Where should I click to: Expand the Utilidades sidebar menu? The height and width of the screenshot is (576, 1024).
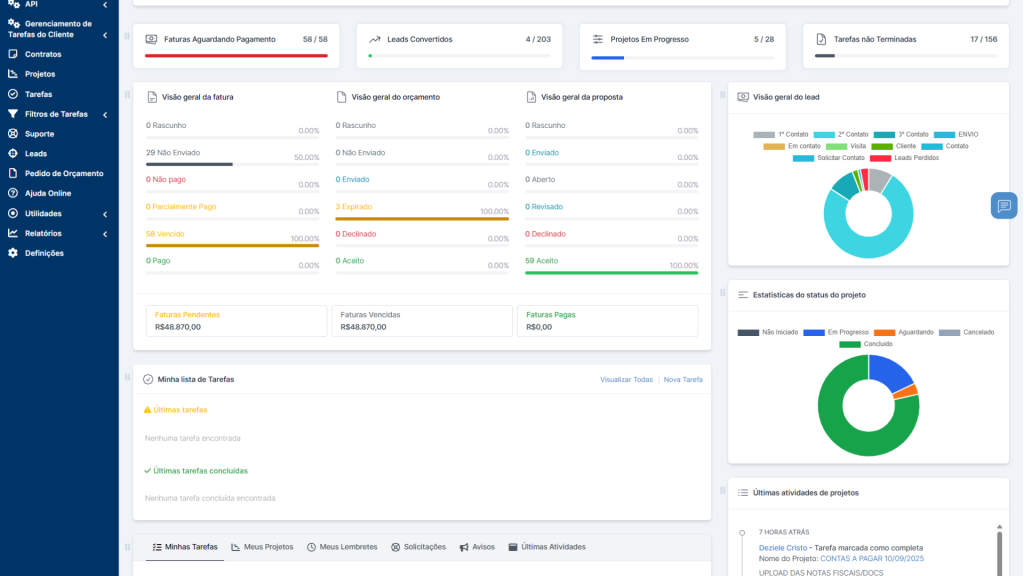[105, 213]
